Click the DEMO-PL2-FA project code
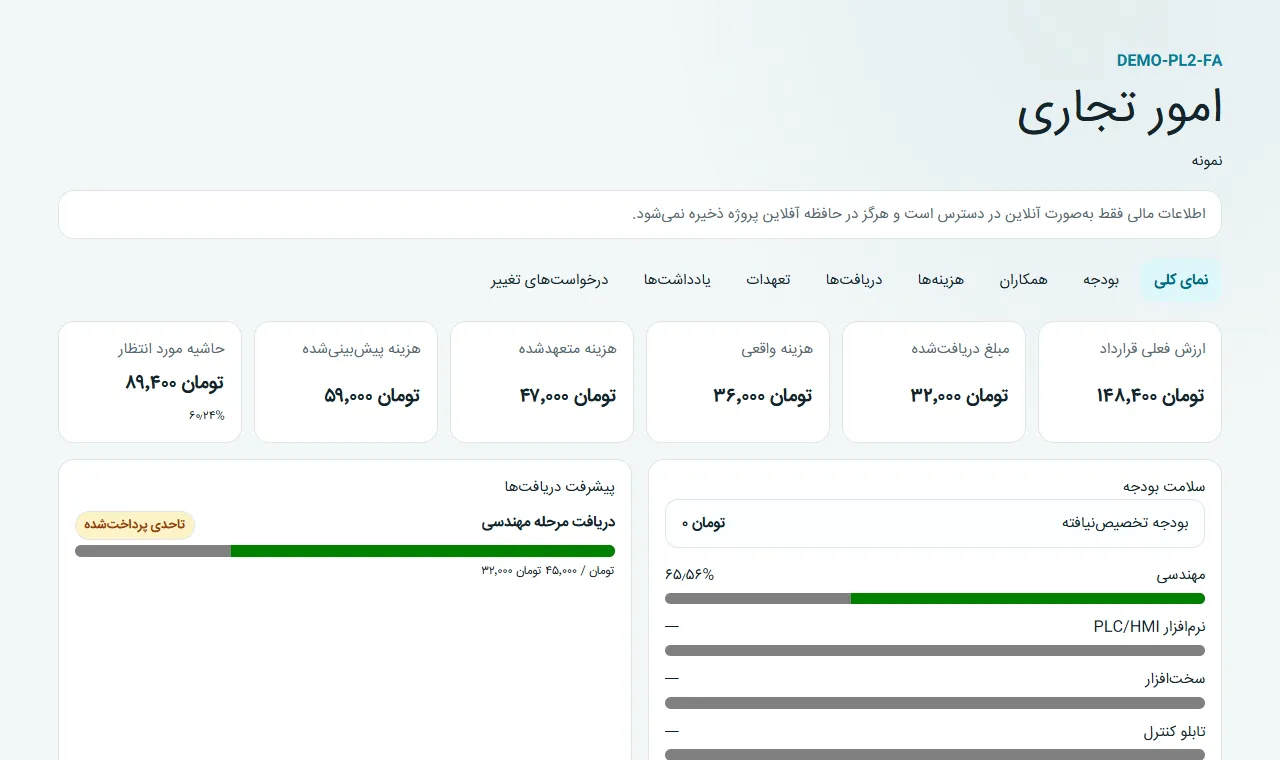Image resolution: width=1280 pixels, height=760 pixels. click(1170, 60)
